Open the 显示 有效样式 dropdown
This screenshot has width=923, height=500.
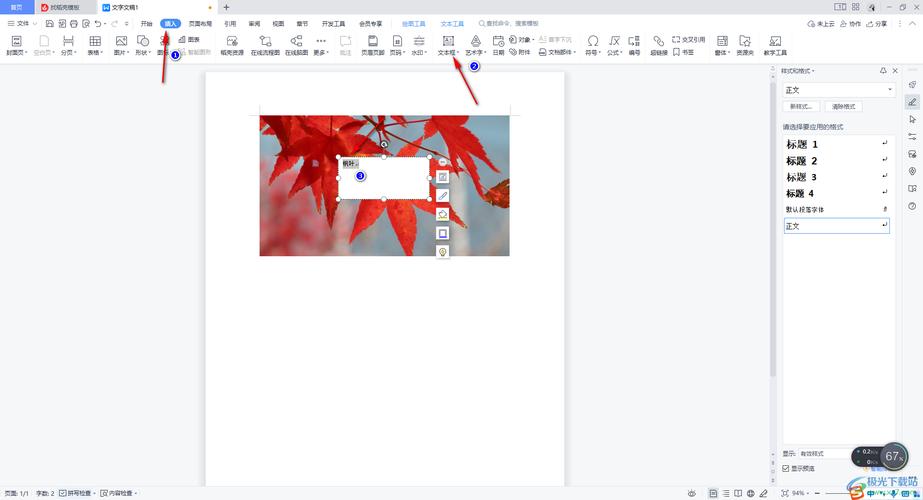click(x=824, y=453)
